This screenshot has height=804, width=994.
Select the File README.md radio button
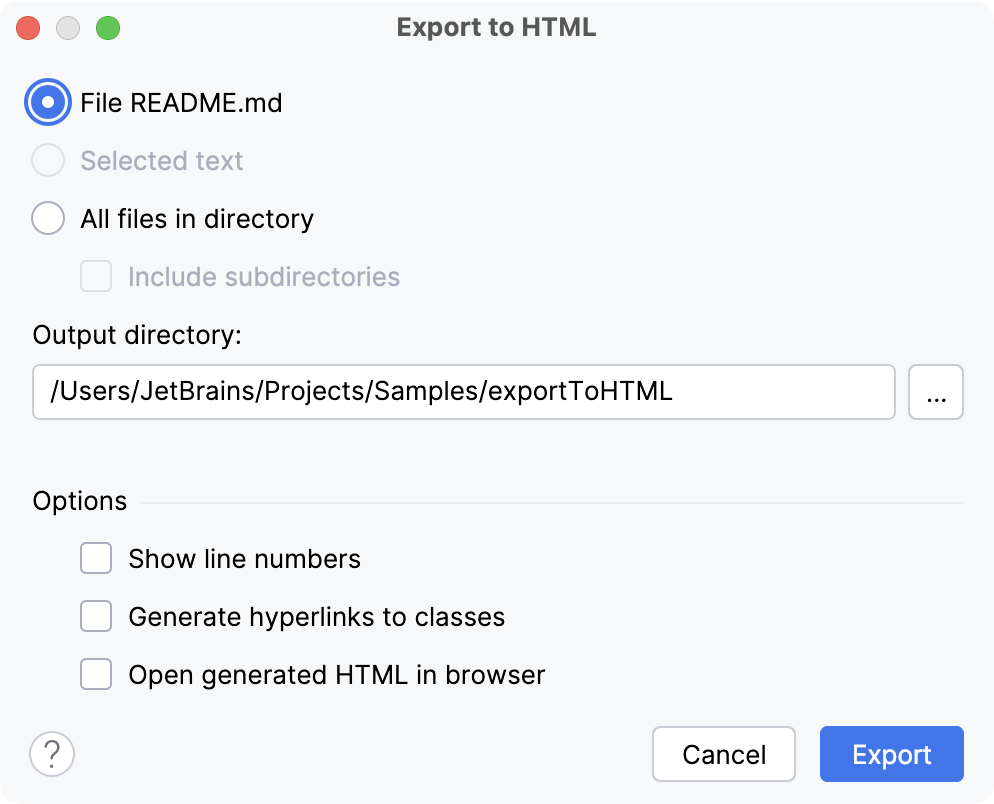pos(47,102)
